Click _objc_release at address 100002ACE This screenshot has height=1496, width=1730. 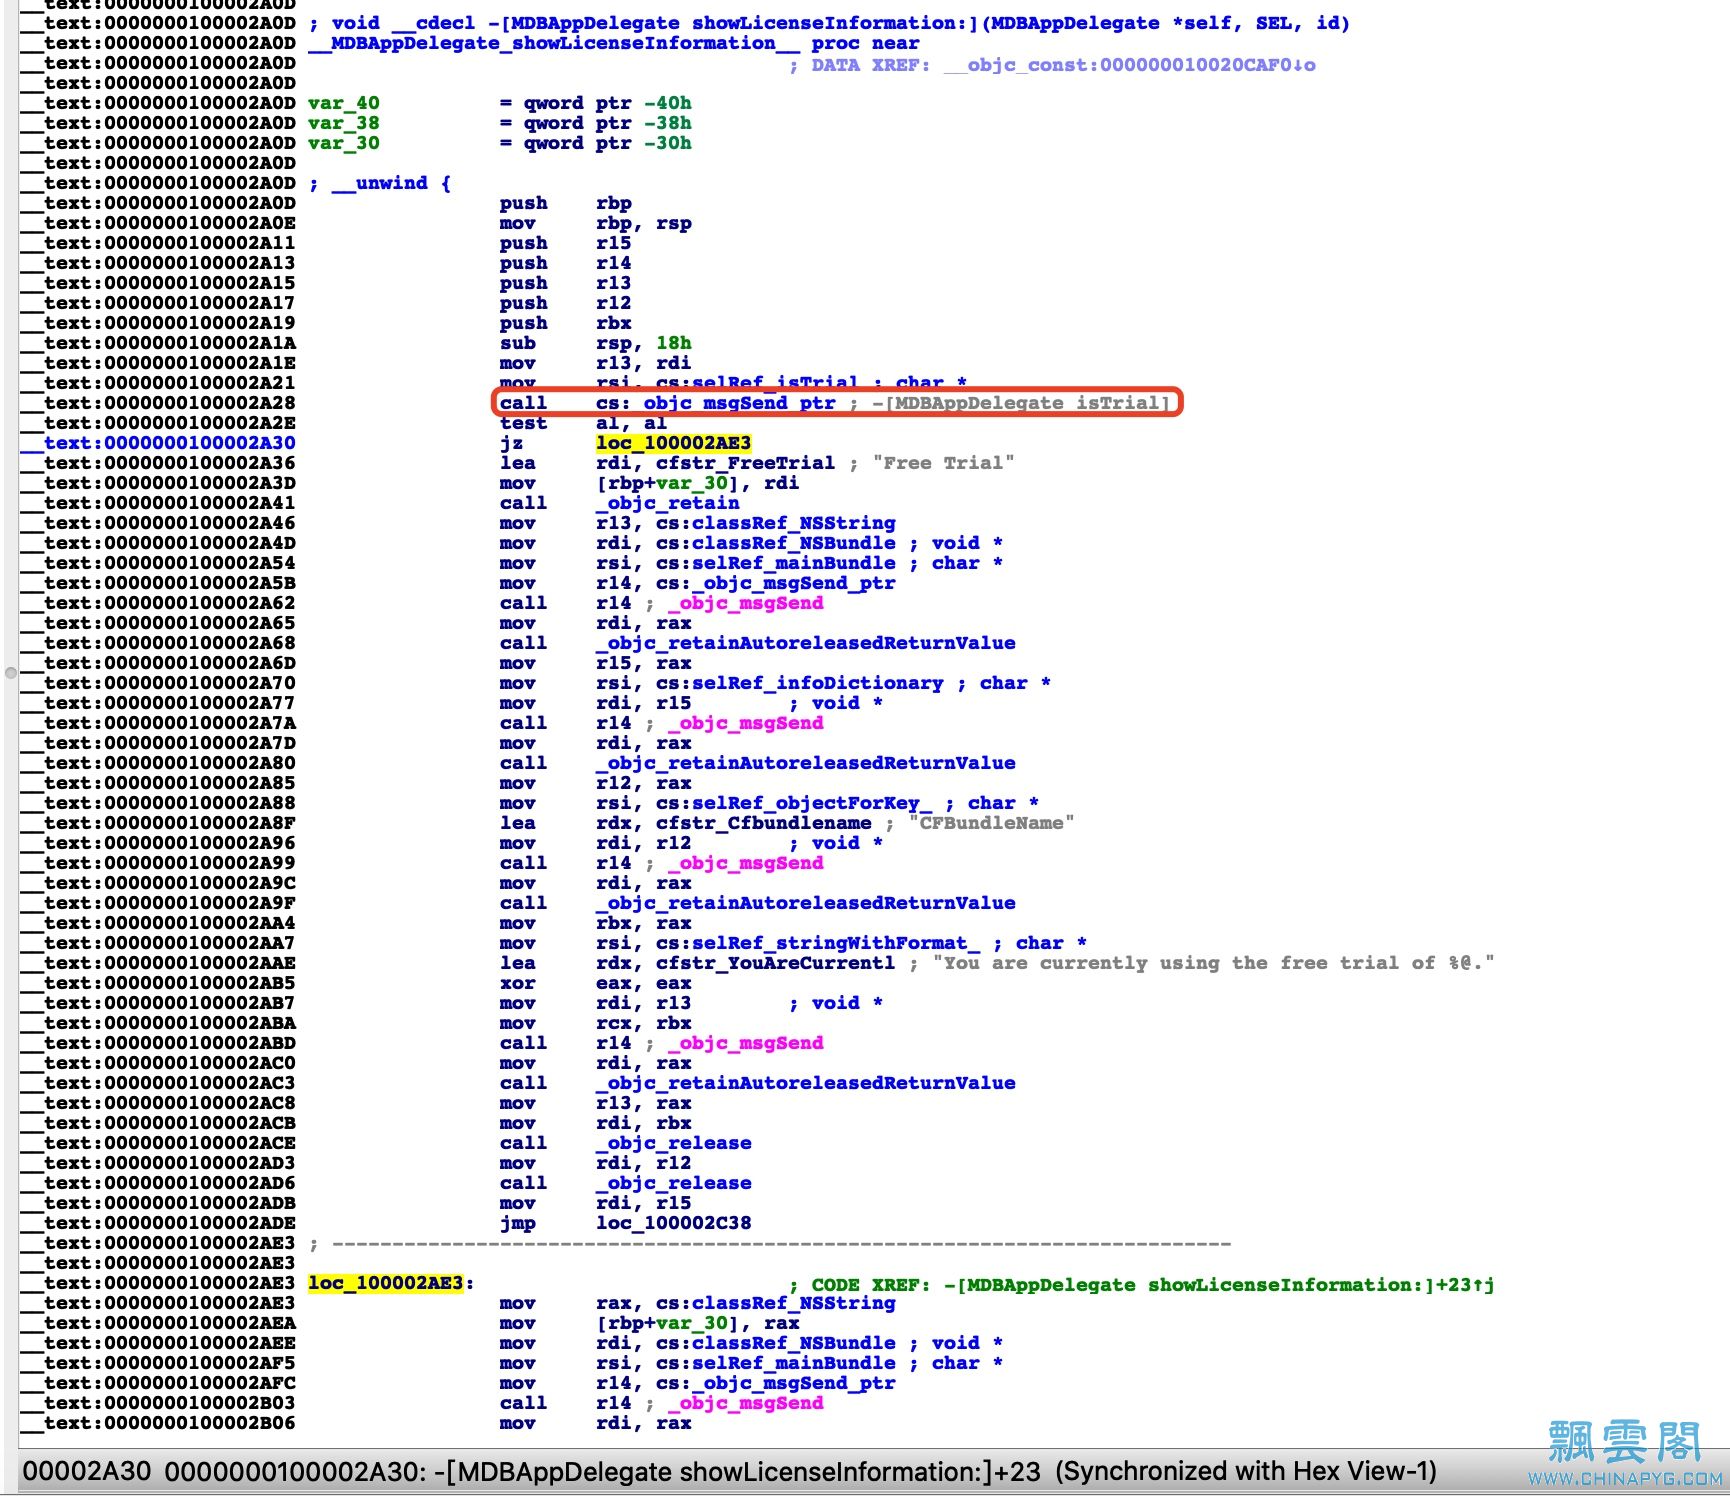pos(673,1143)
